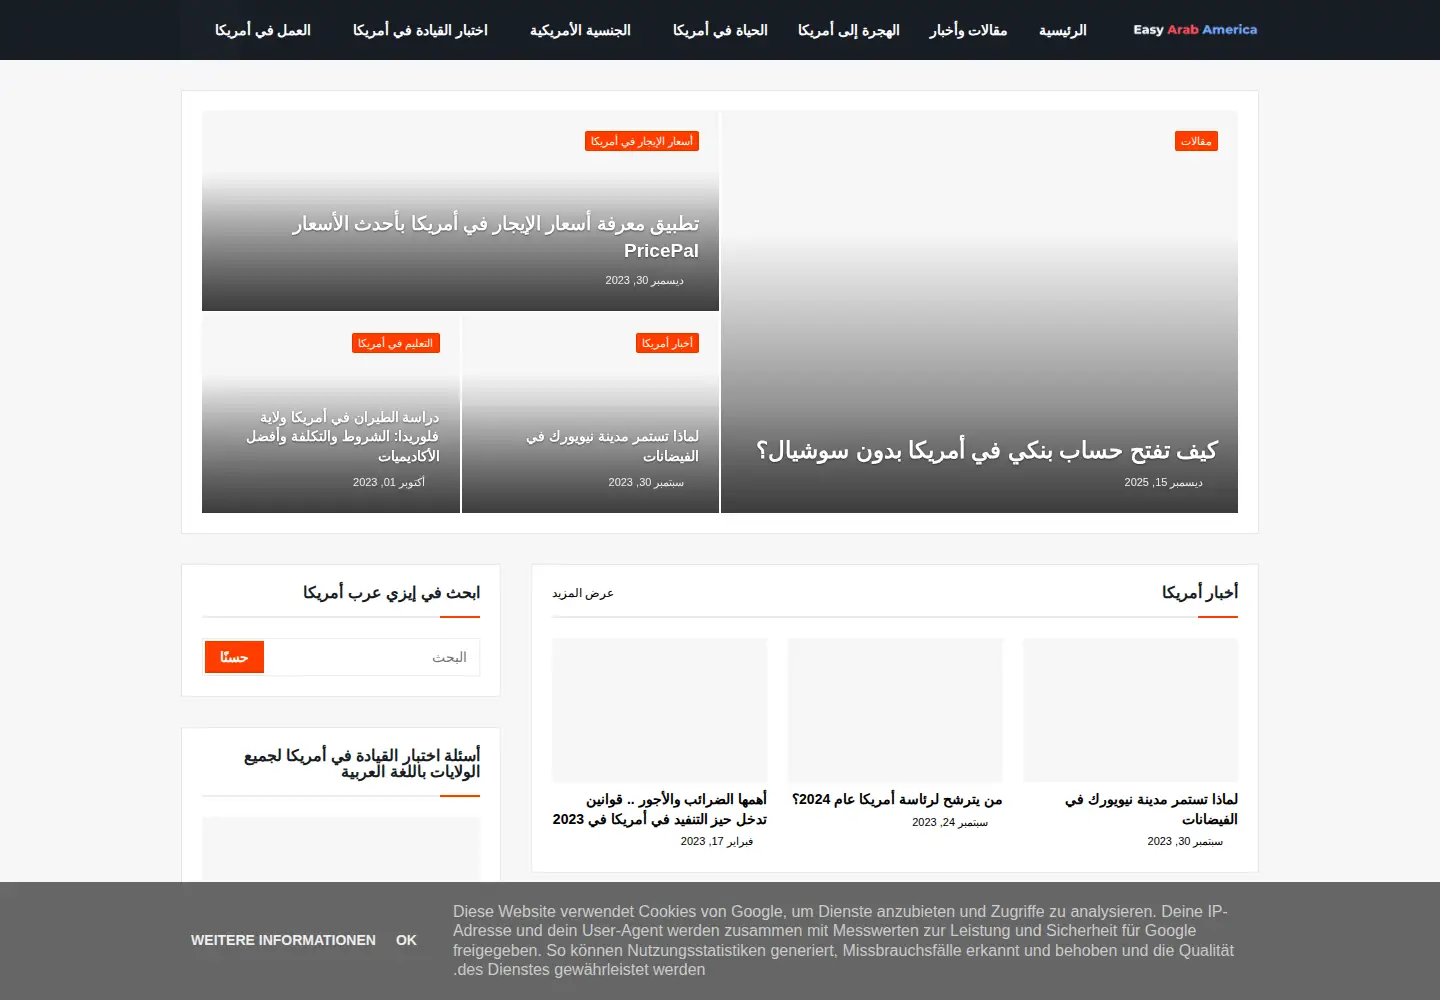The height and width of the screenshot is (1000, 1440).
Task: Click date فبراير 17, 2023
Action: [x=717, y=841]
